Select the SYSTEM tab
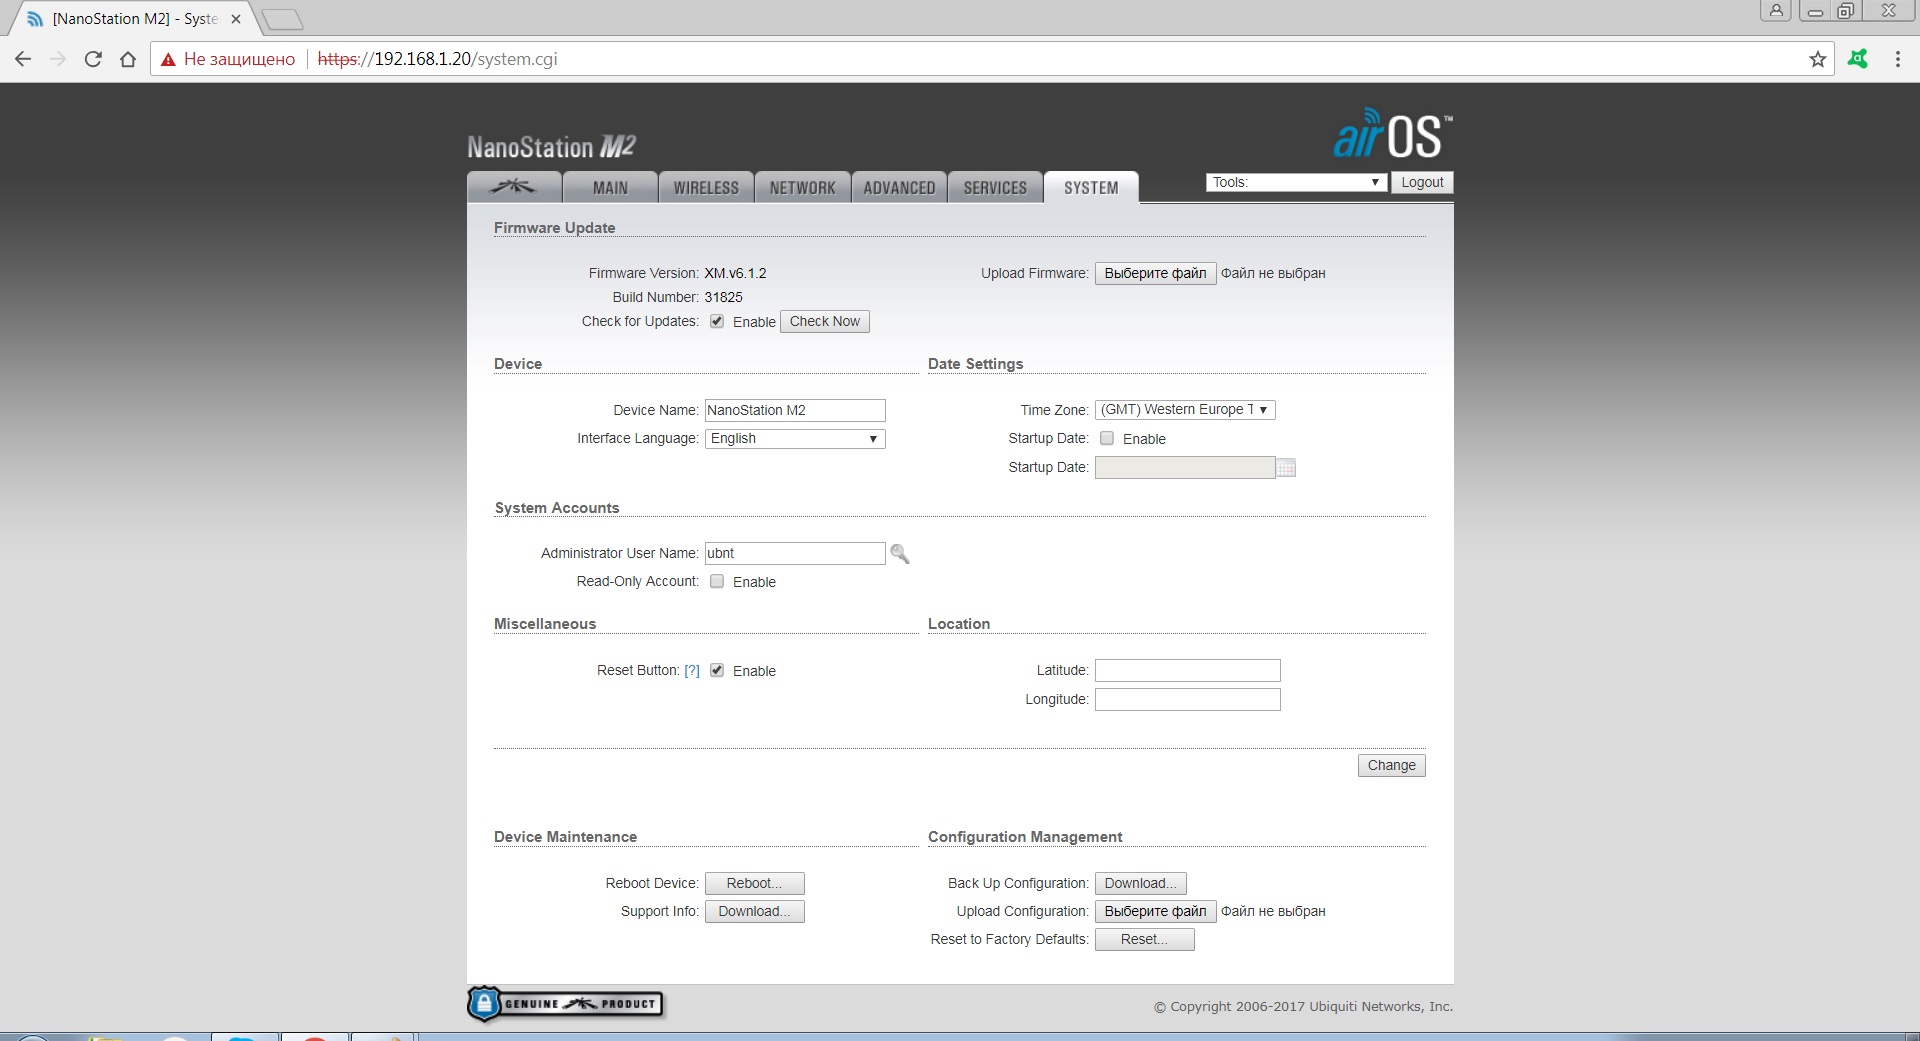The height and width of the screenshot is (1041, 1920). click(1091, 187)
